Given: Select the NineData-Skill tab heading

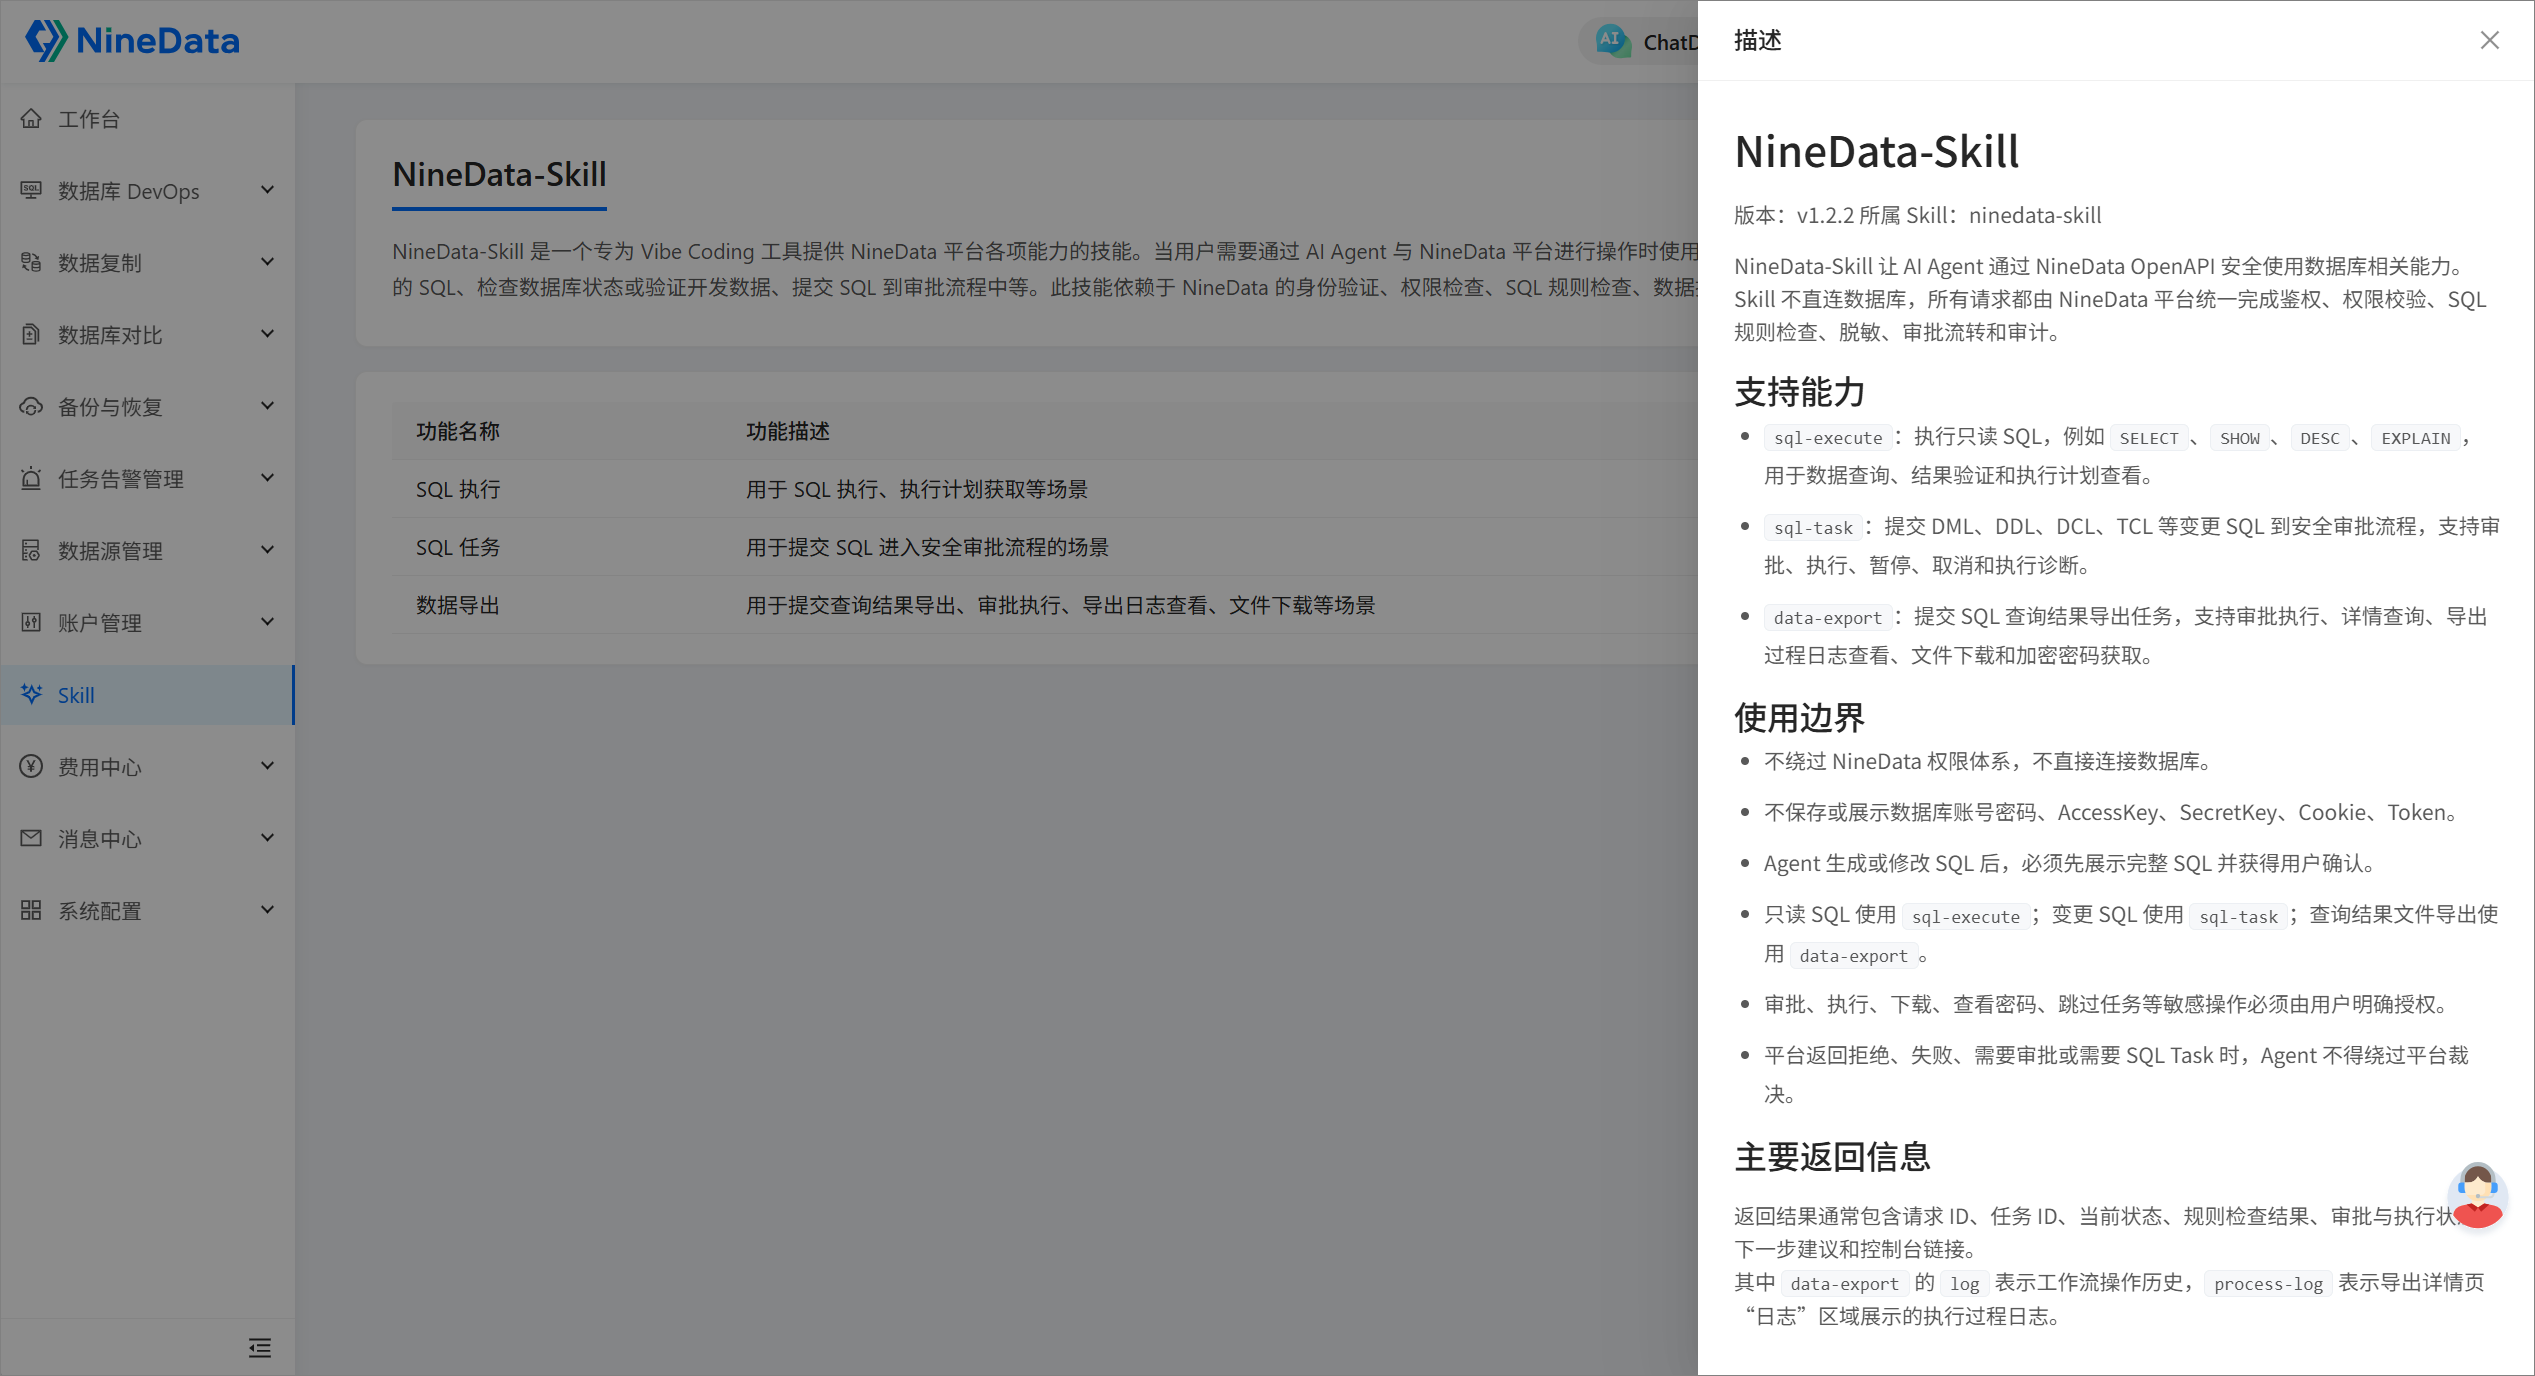Looking at the screenshot, I should click(499, 175).
